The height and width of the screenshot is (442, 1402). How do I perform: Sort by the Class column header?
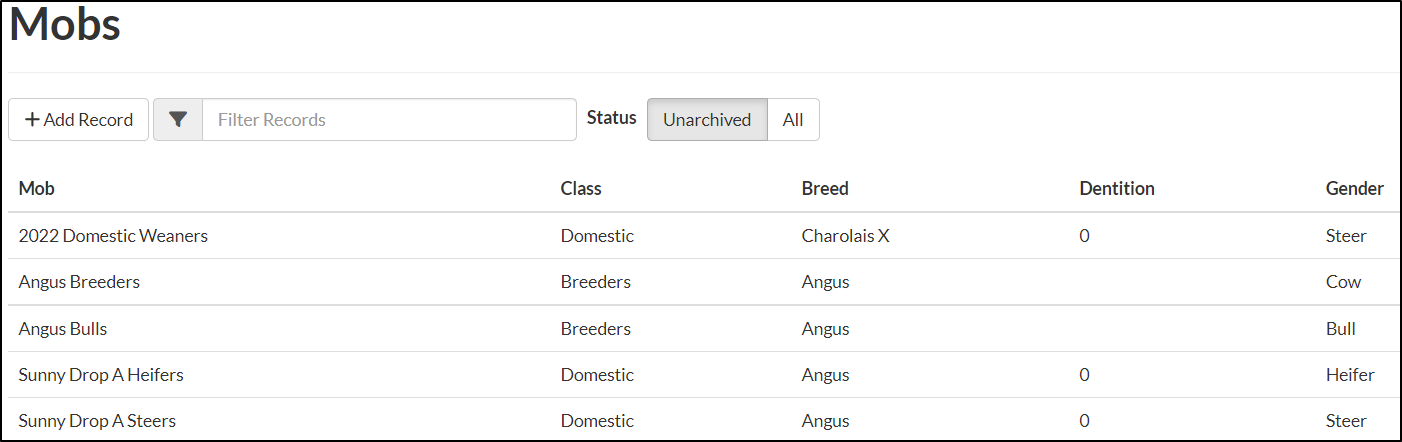pos(581,188)
